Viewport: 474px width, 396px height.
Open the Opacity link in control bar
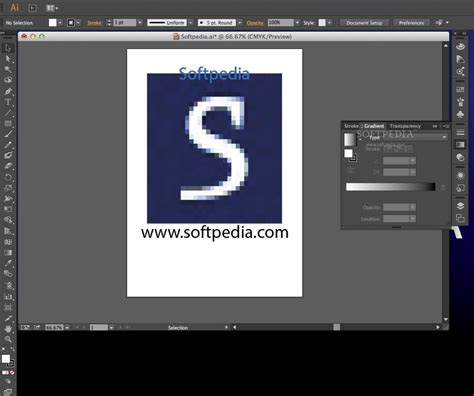click(255, 23)
